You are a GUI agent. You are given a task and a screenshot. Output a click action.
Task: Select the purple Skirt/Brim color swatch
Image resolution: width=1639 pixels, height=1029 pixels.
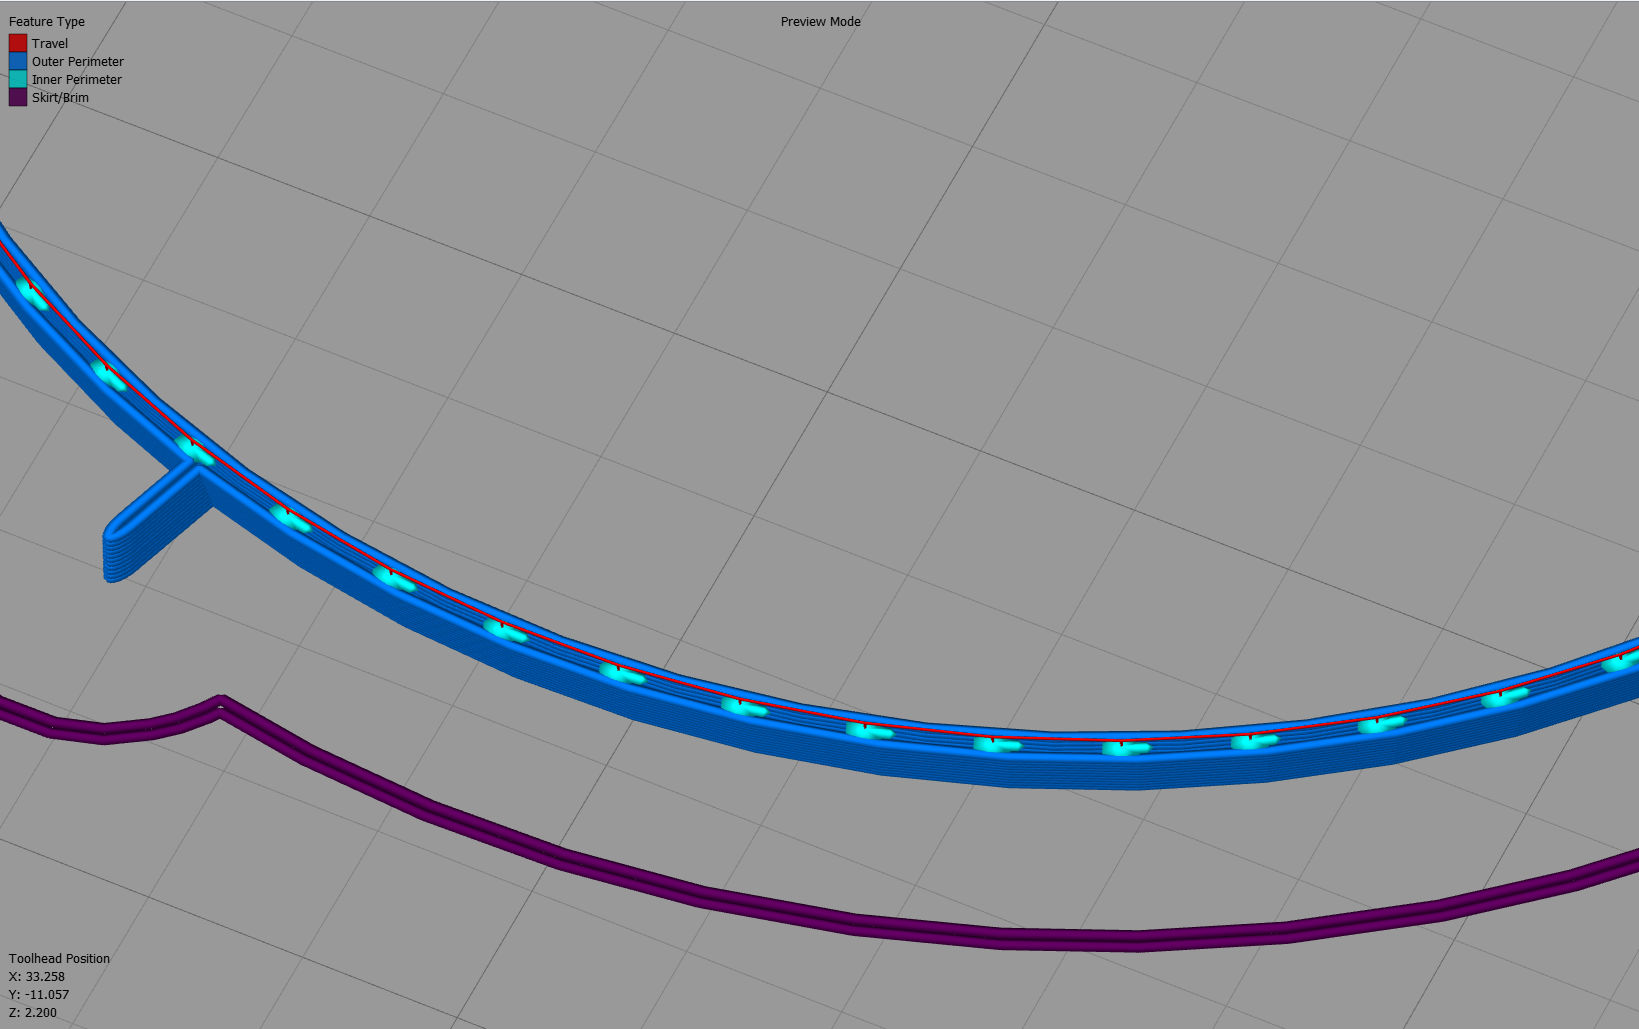click(18, 97)
